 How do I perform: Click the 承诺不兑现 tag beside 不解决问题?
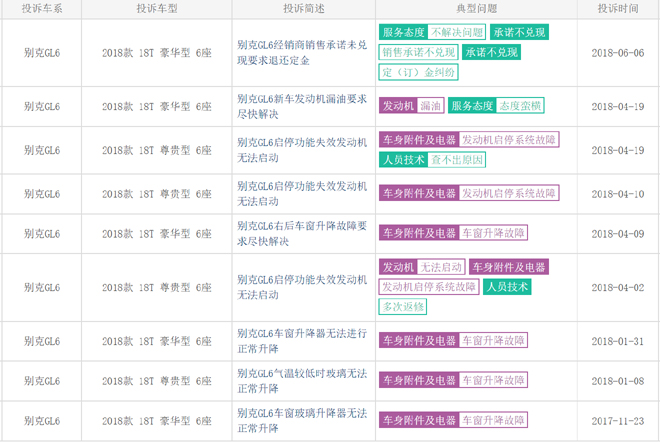click(x=519, y=32)
